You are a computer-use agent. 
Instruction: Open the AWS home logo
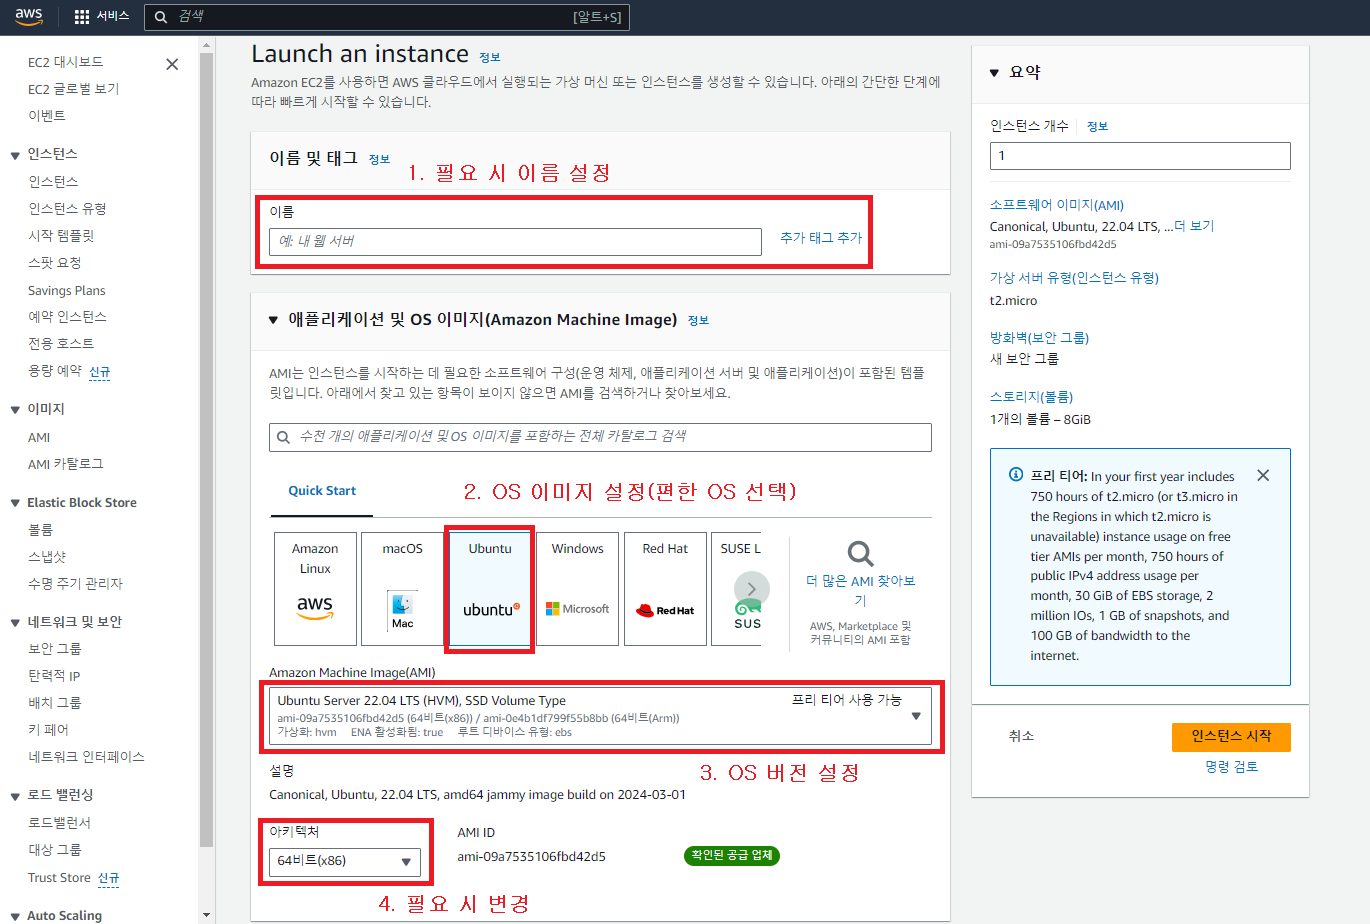coord(29,17)
